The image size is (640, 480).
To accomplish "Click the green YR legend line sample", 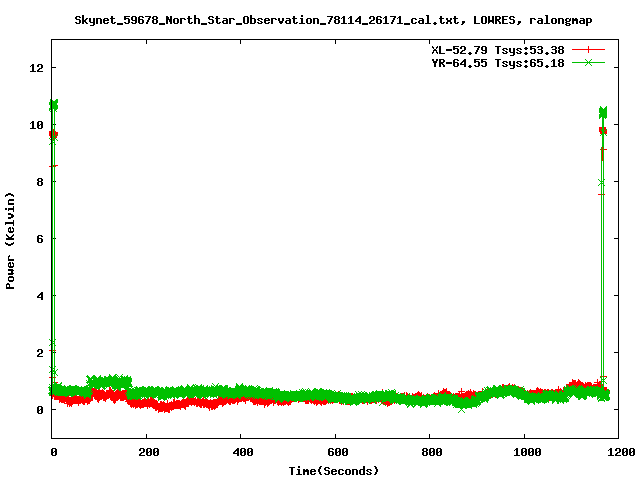I will 588,62.
